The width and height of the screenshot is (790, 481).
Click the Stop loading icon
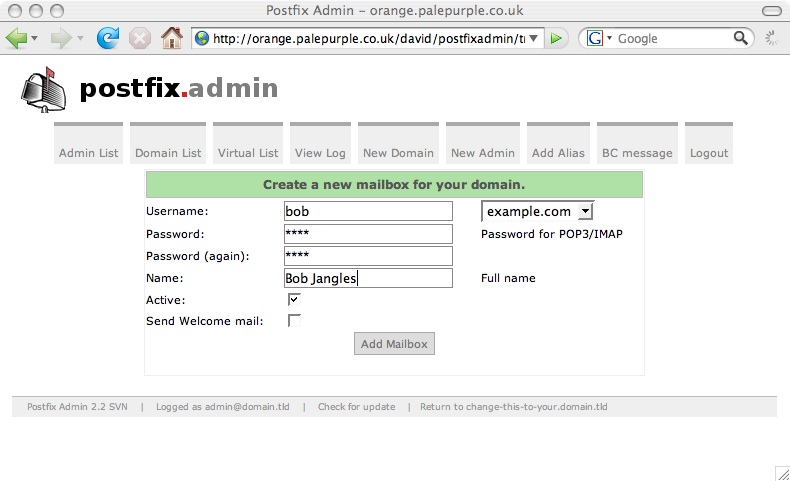139,38
